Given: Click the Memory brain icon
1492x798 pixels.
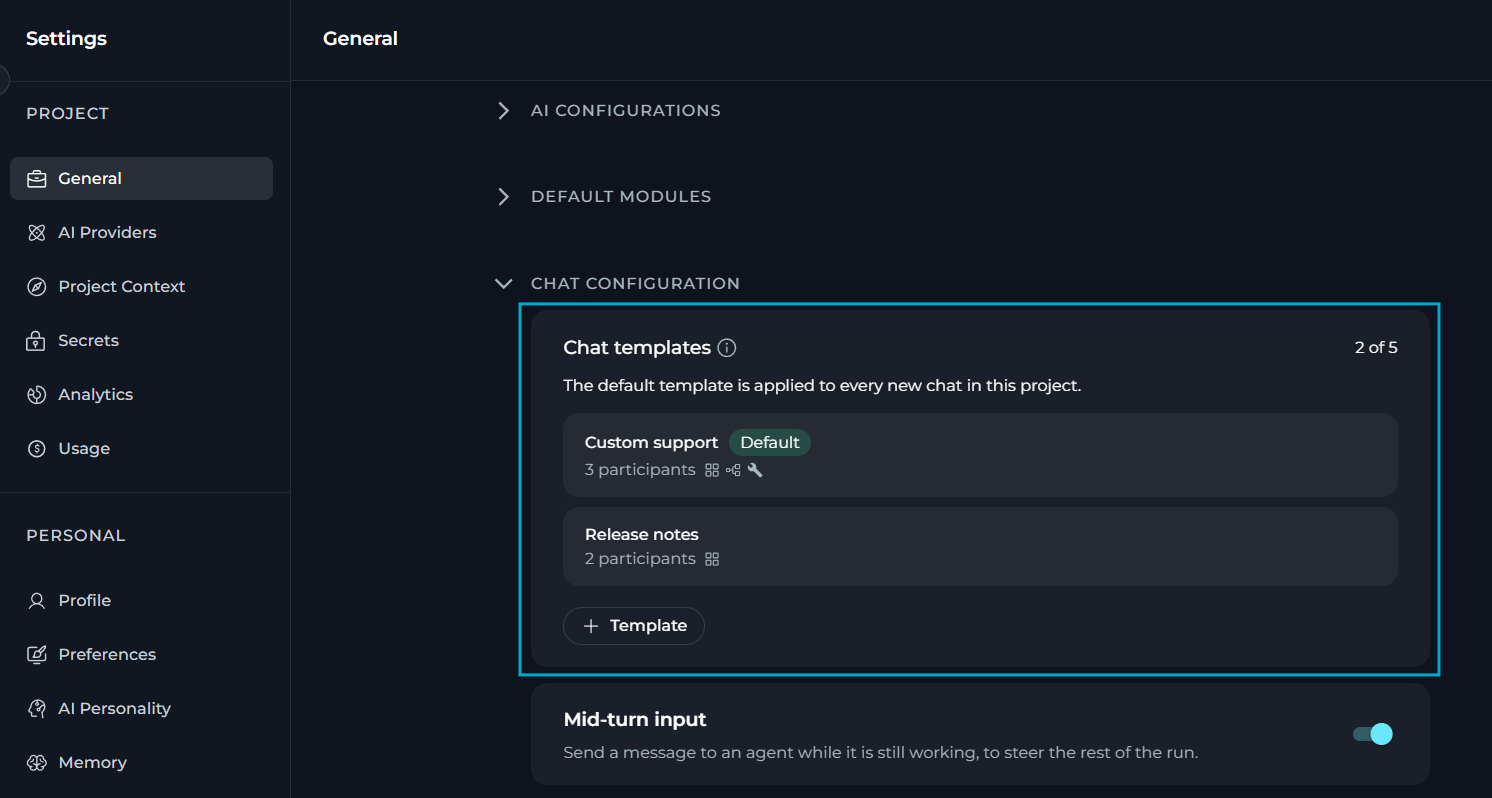Looking at the screenshot, I should 37,763.
